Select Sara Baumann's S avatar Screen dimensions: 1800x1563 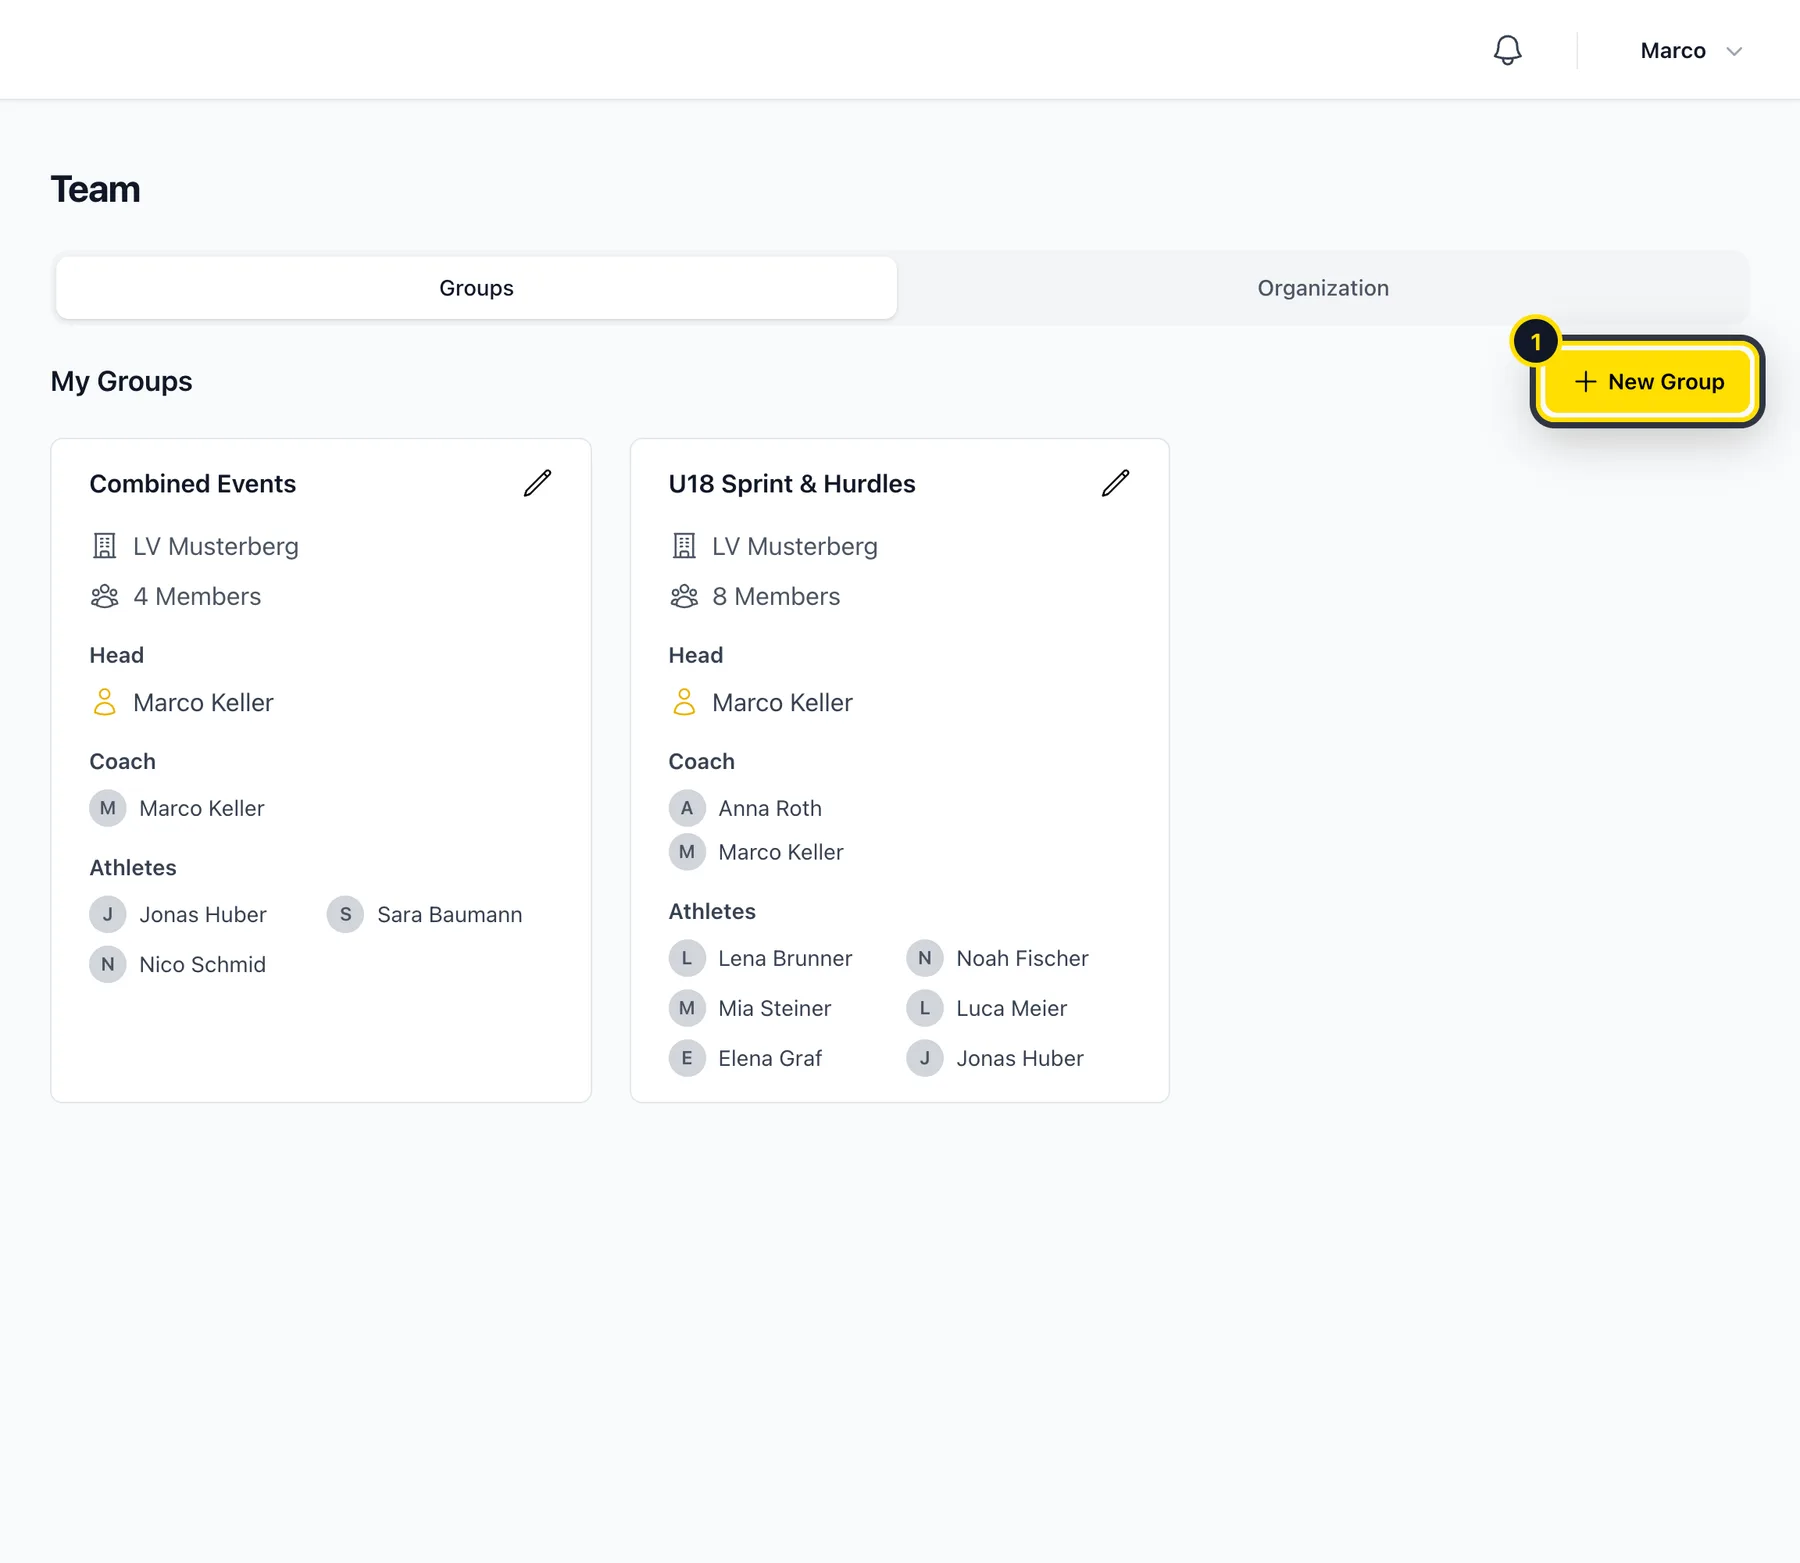point(345,914)
